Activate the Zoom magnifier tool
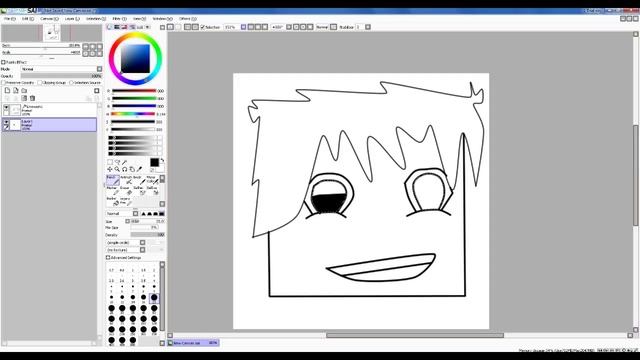This screenshot has width=640, height=360. click(117, 169)
